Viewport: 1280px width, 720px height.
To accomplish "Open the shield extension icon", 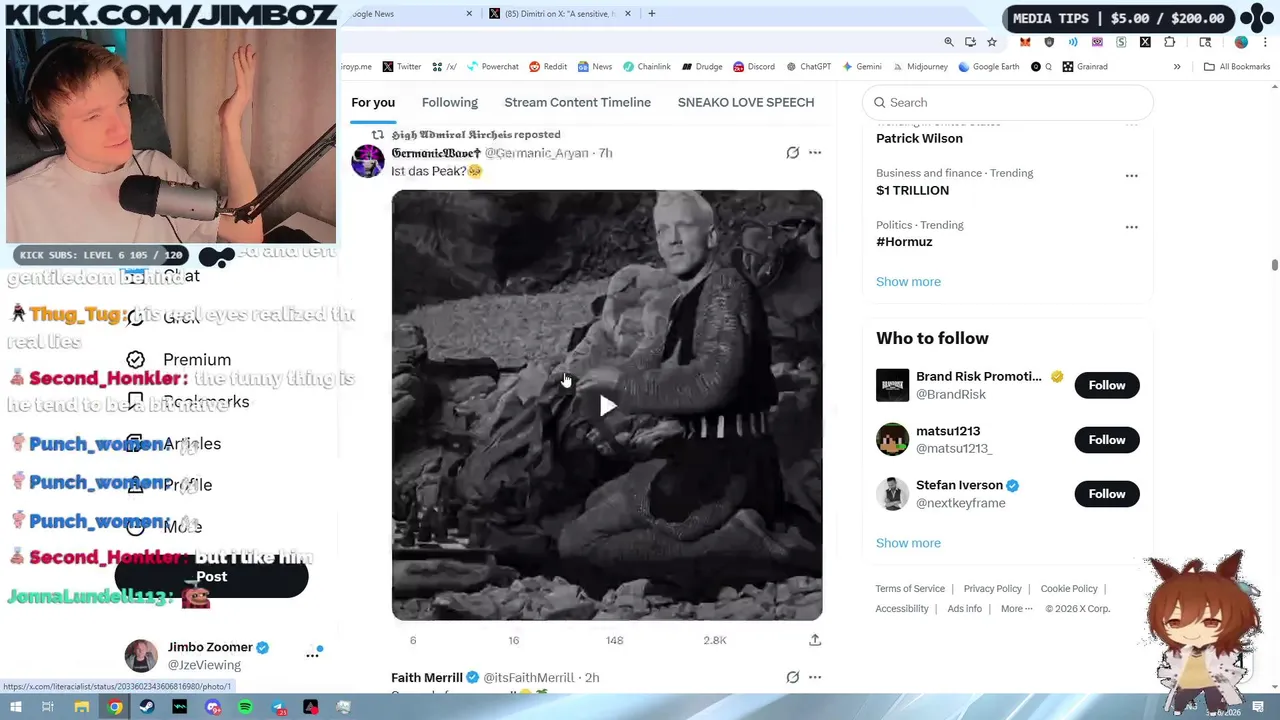I will [x=1049, y=42].
